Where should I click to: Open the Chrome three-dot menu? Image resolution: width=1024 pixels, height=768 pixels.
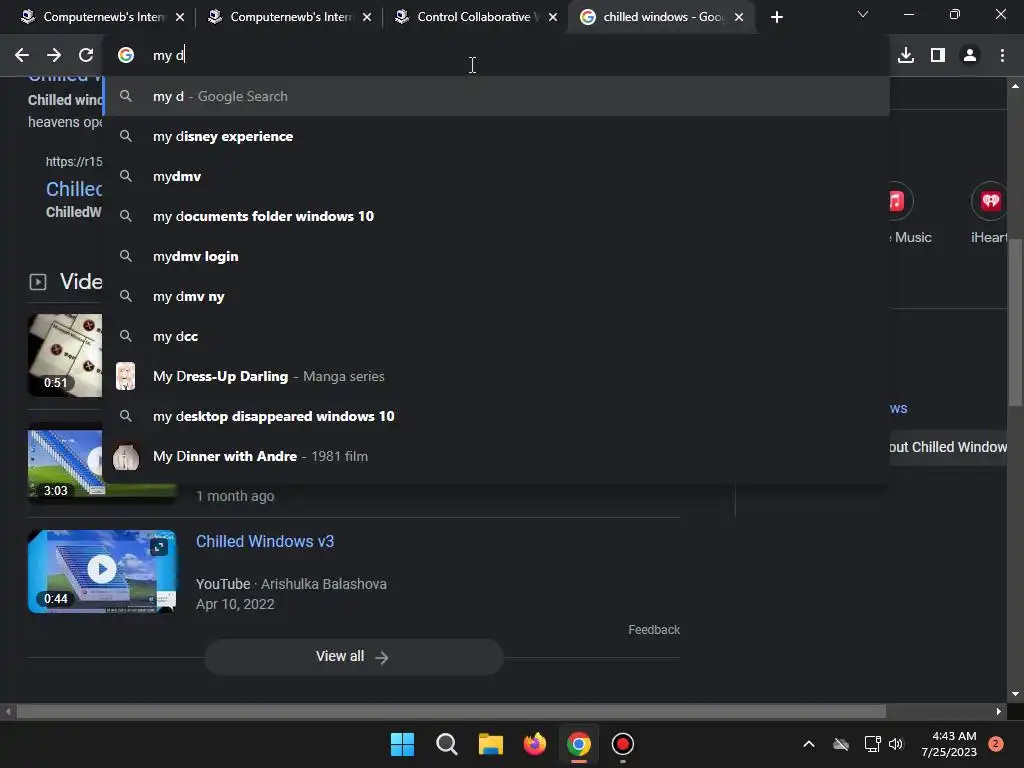pos(1002,56)
